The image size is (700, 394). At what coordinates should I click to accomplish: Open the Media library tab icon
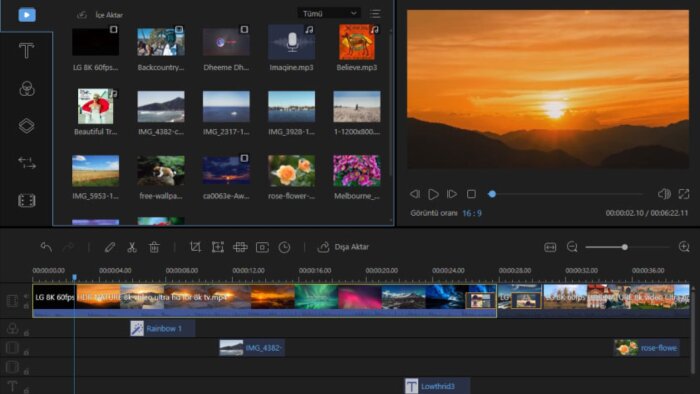(x=27, y=15)
